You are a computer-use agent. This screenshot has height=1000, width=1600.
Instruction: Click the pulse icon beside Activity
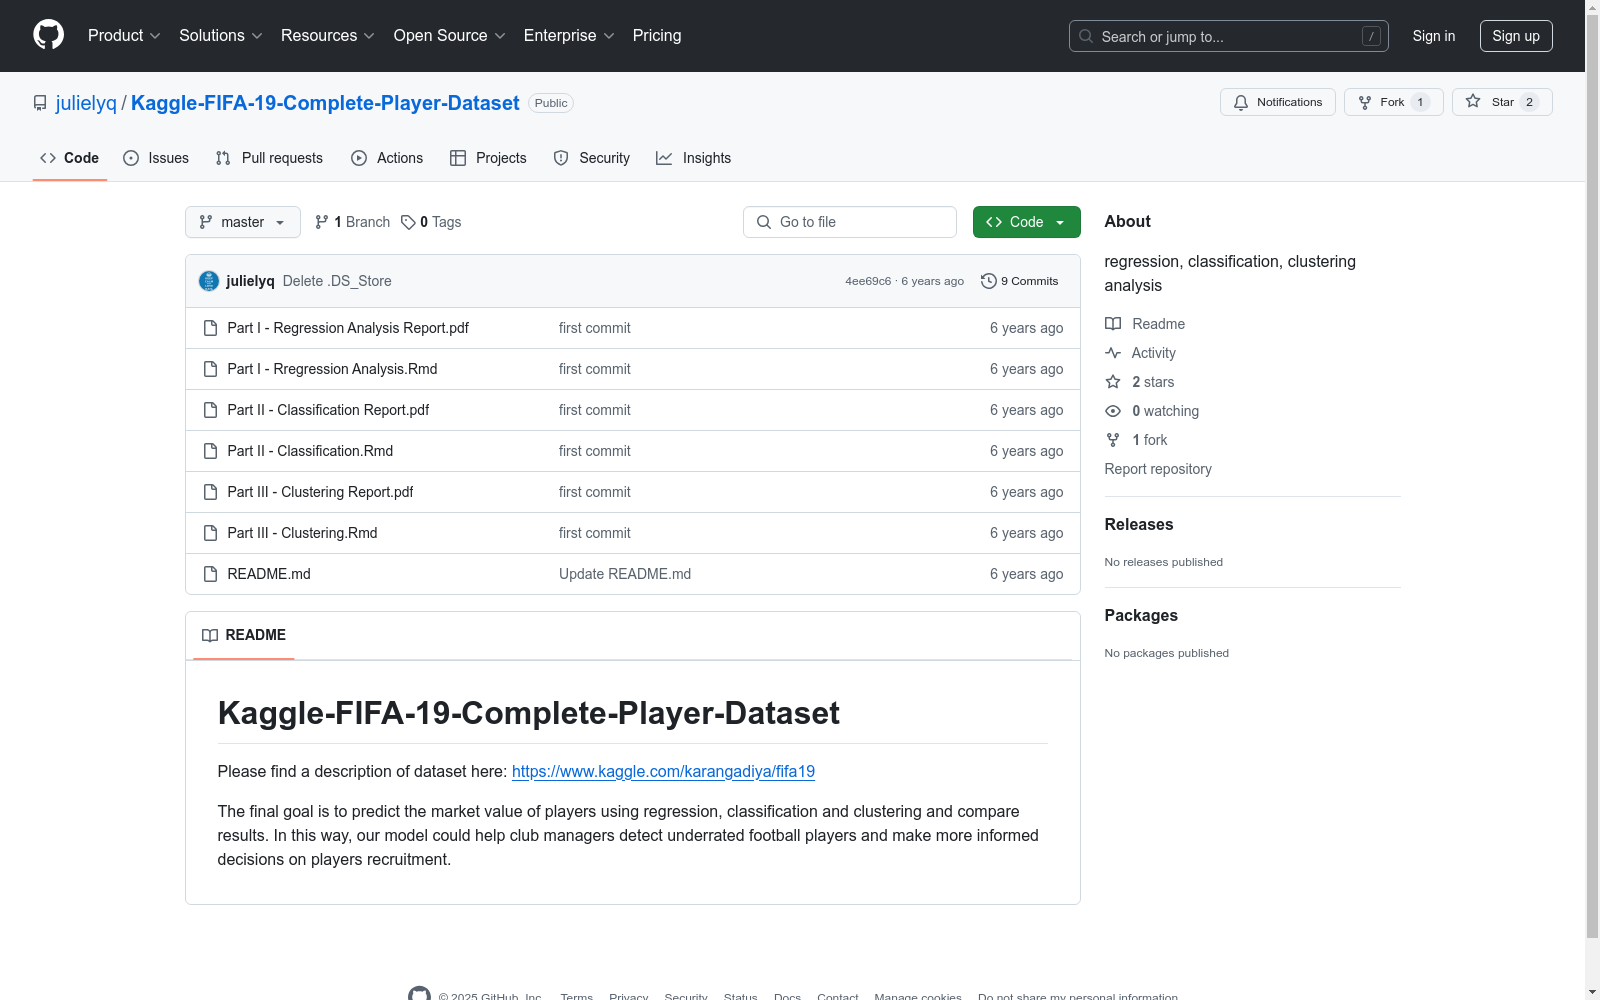(x=1113, y=353)
